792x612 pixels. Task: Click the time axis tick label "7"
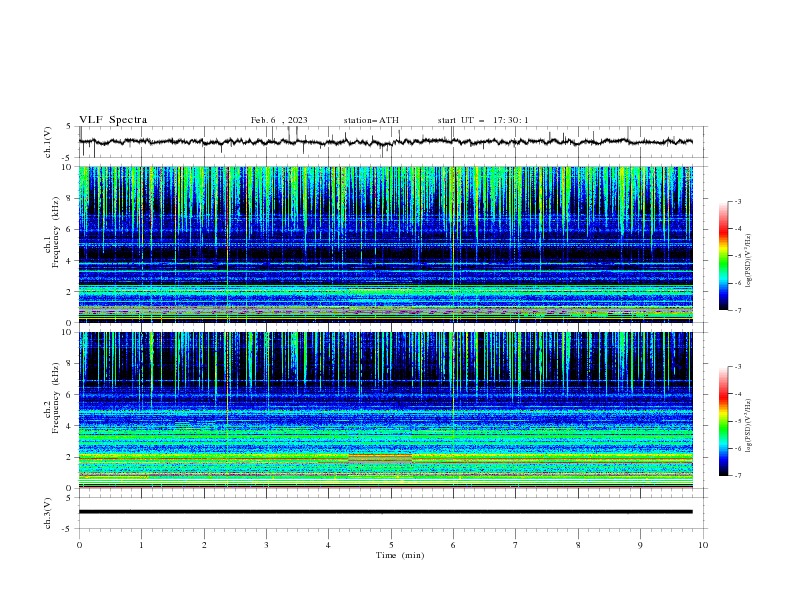click(516, 545)
